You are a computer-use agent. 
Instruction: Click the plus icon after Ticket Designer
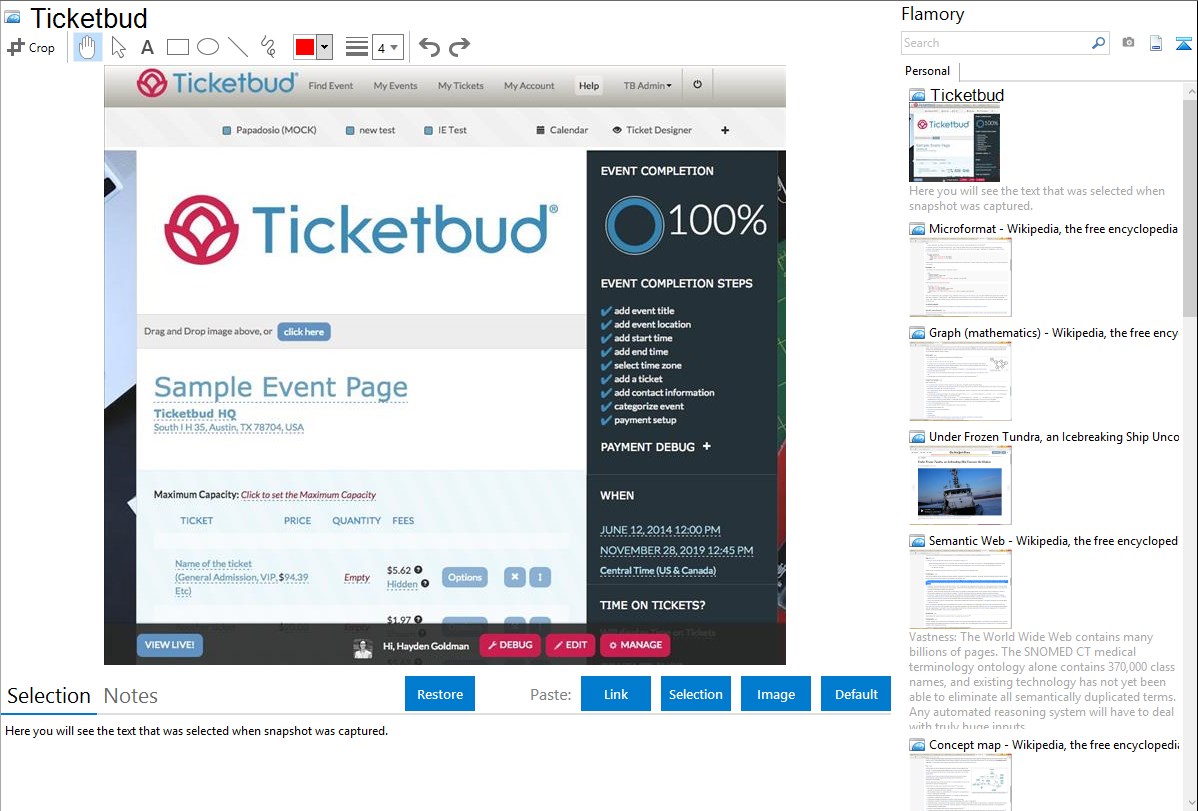pyautogui.click(x=725, y=130)
